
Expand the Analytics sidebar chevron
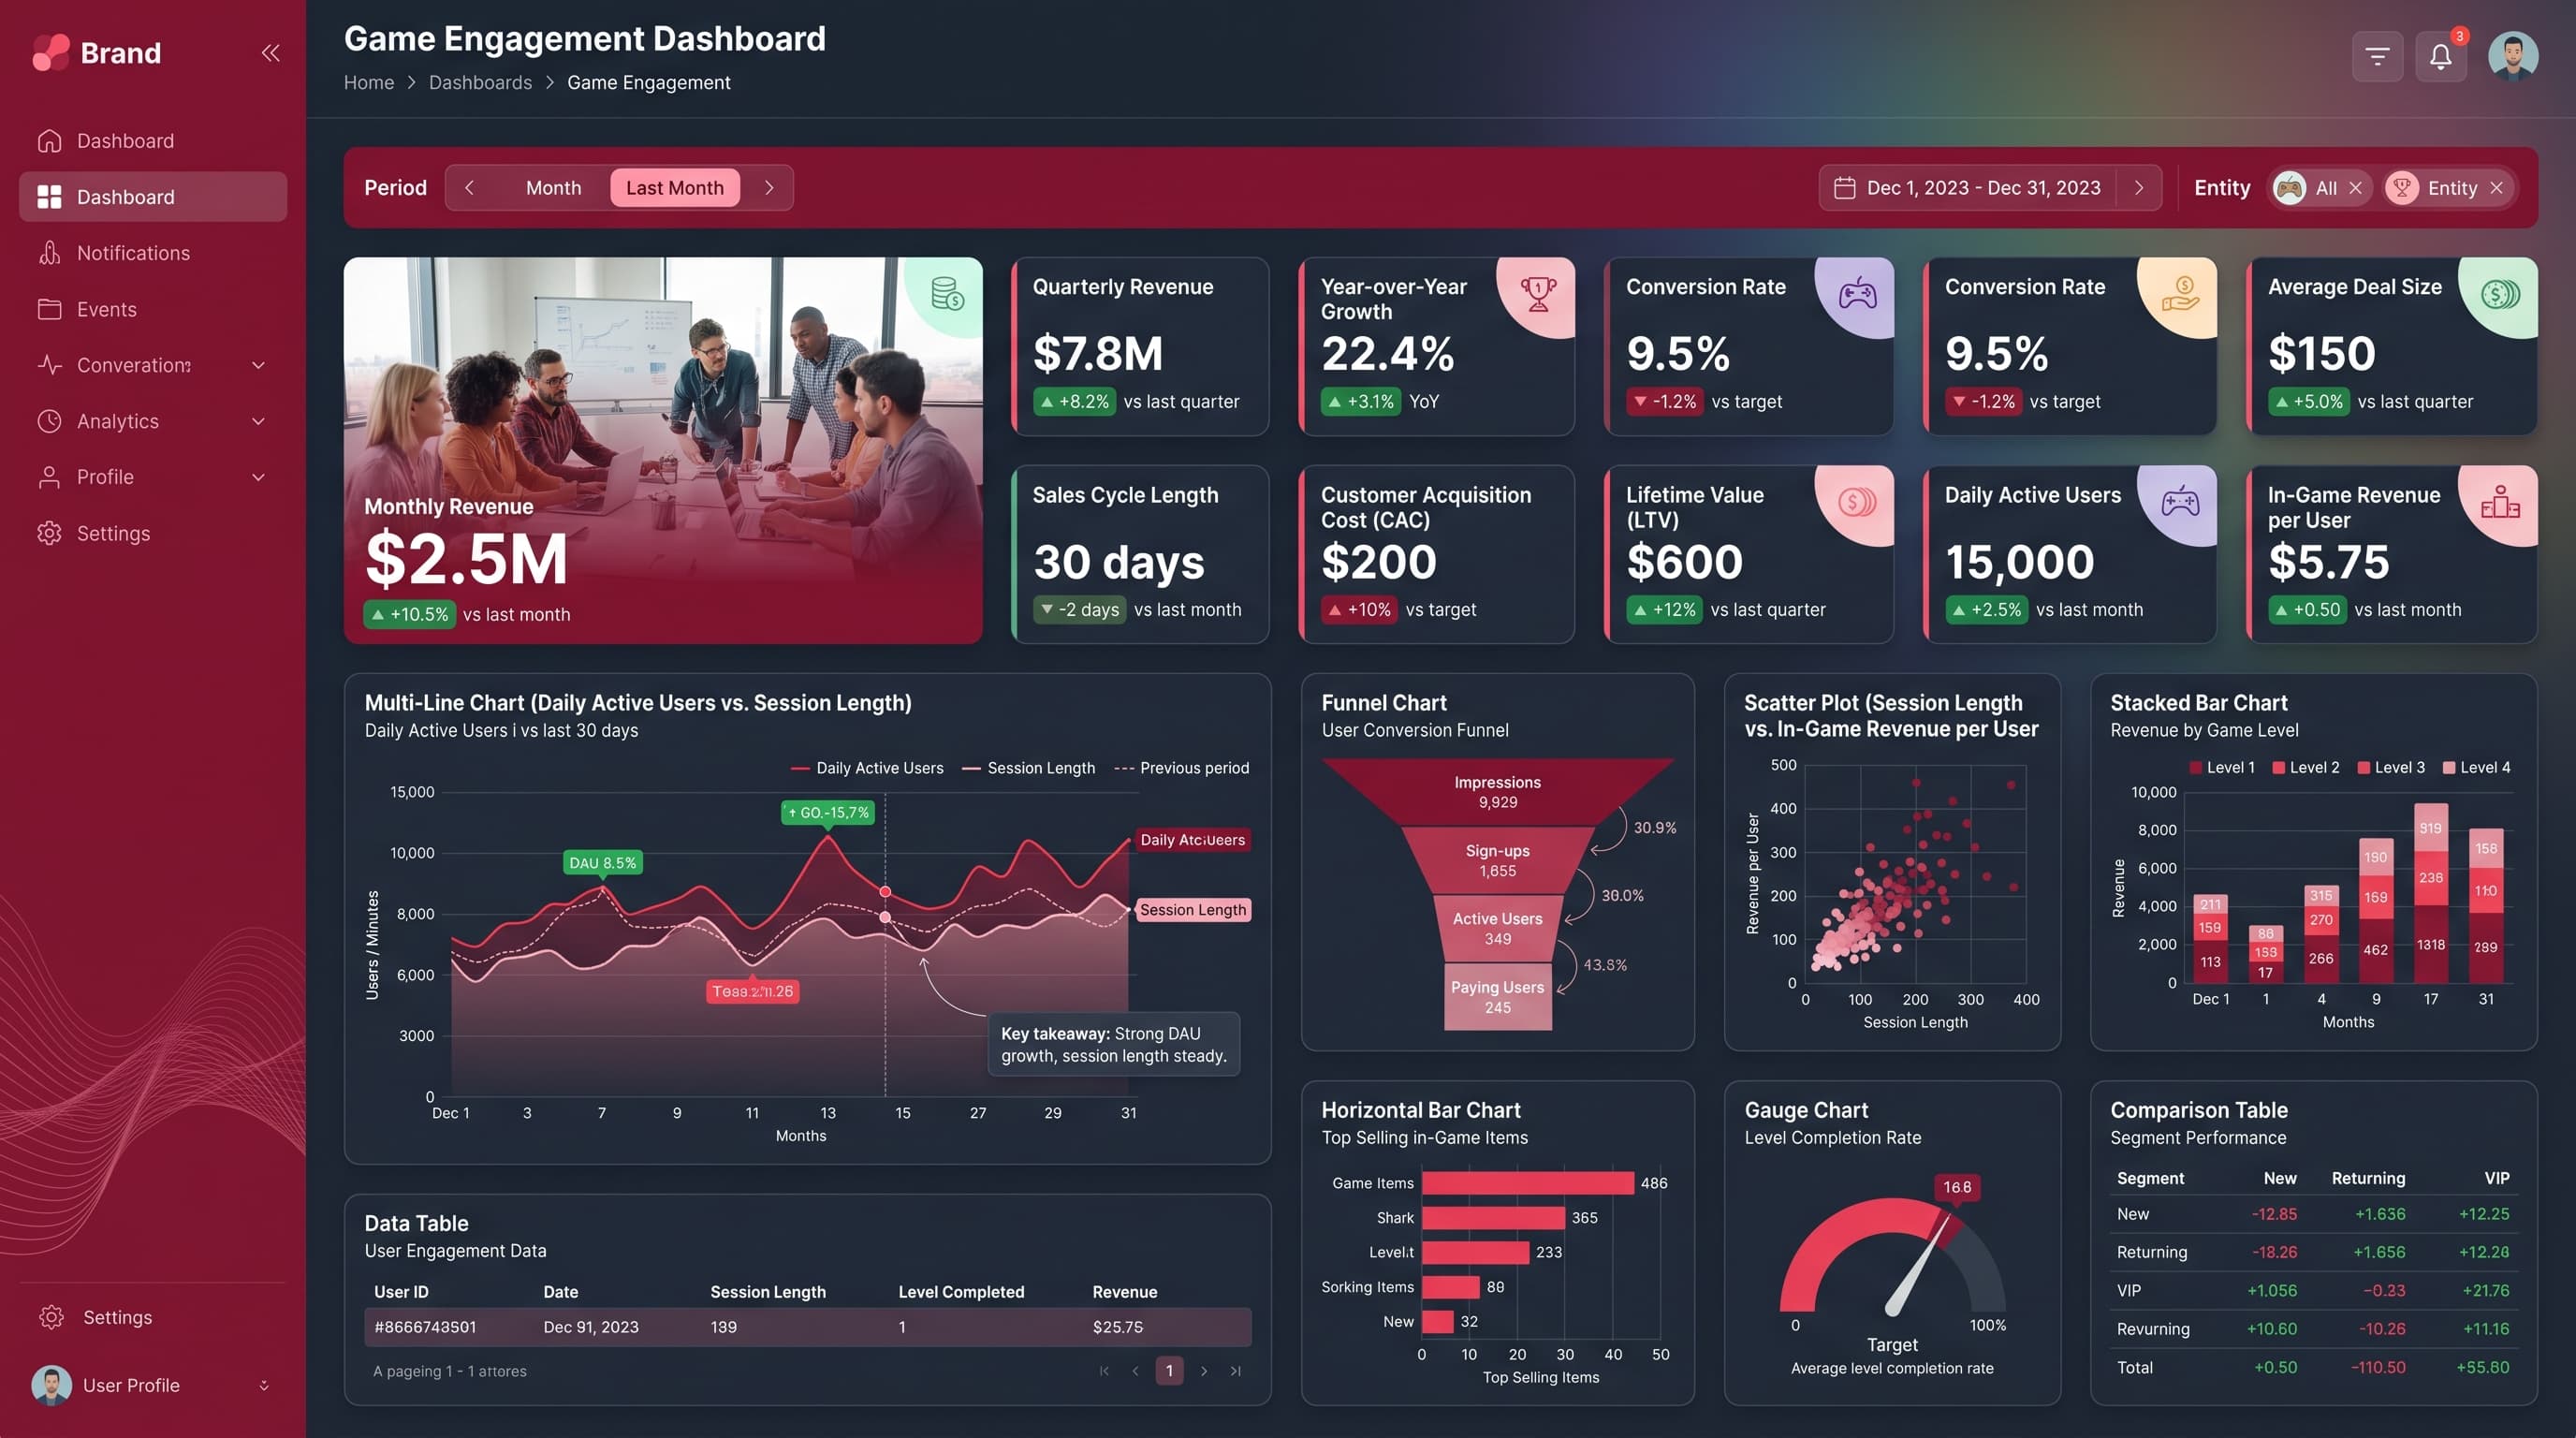tap(258, 421)
